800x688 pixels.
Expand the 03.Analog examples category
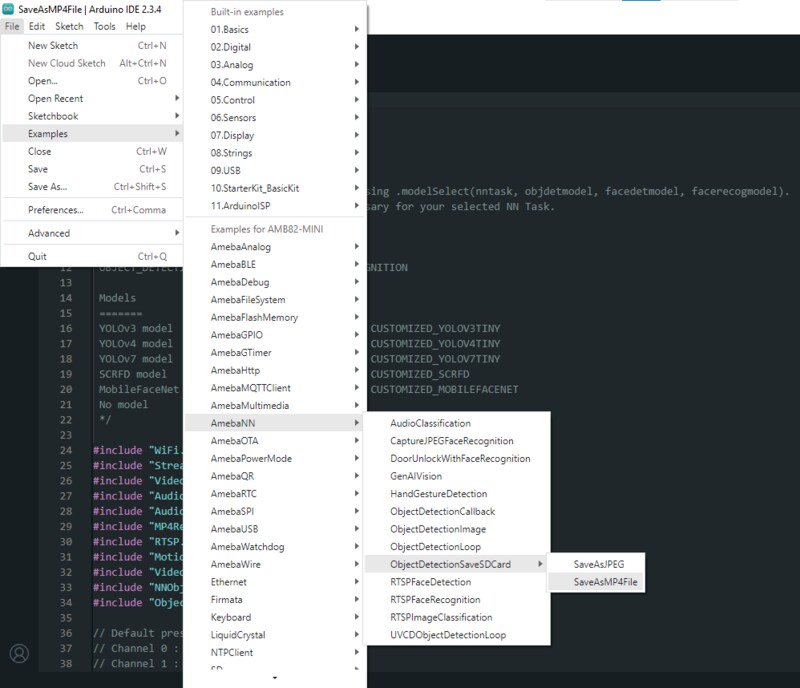(x=275, y=65)
